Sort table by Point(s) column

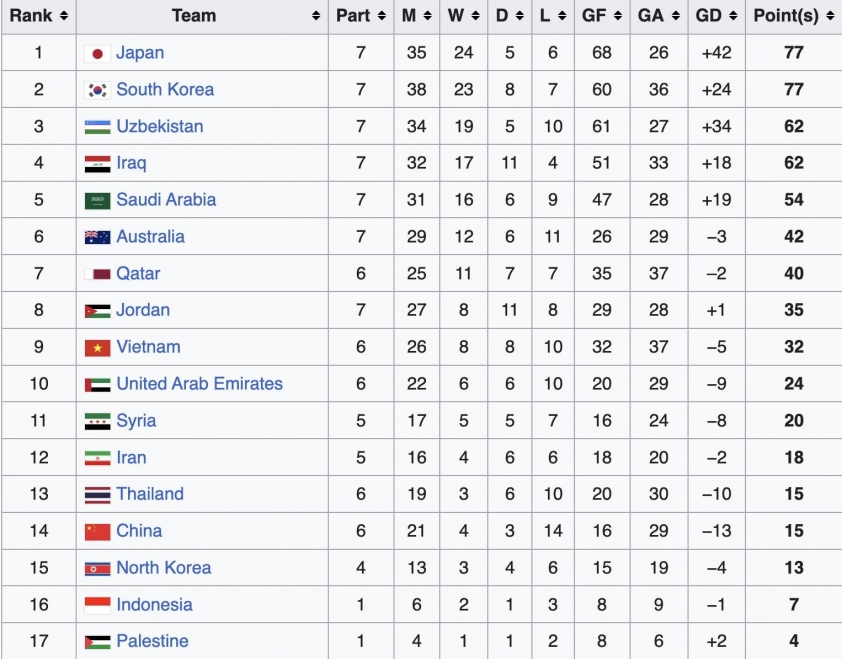pos(793,15)
